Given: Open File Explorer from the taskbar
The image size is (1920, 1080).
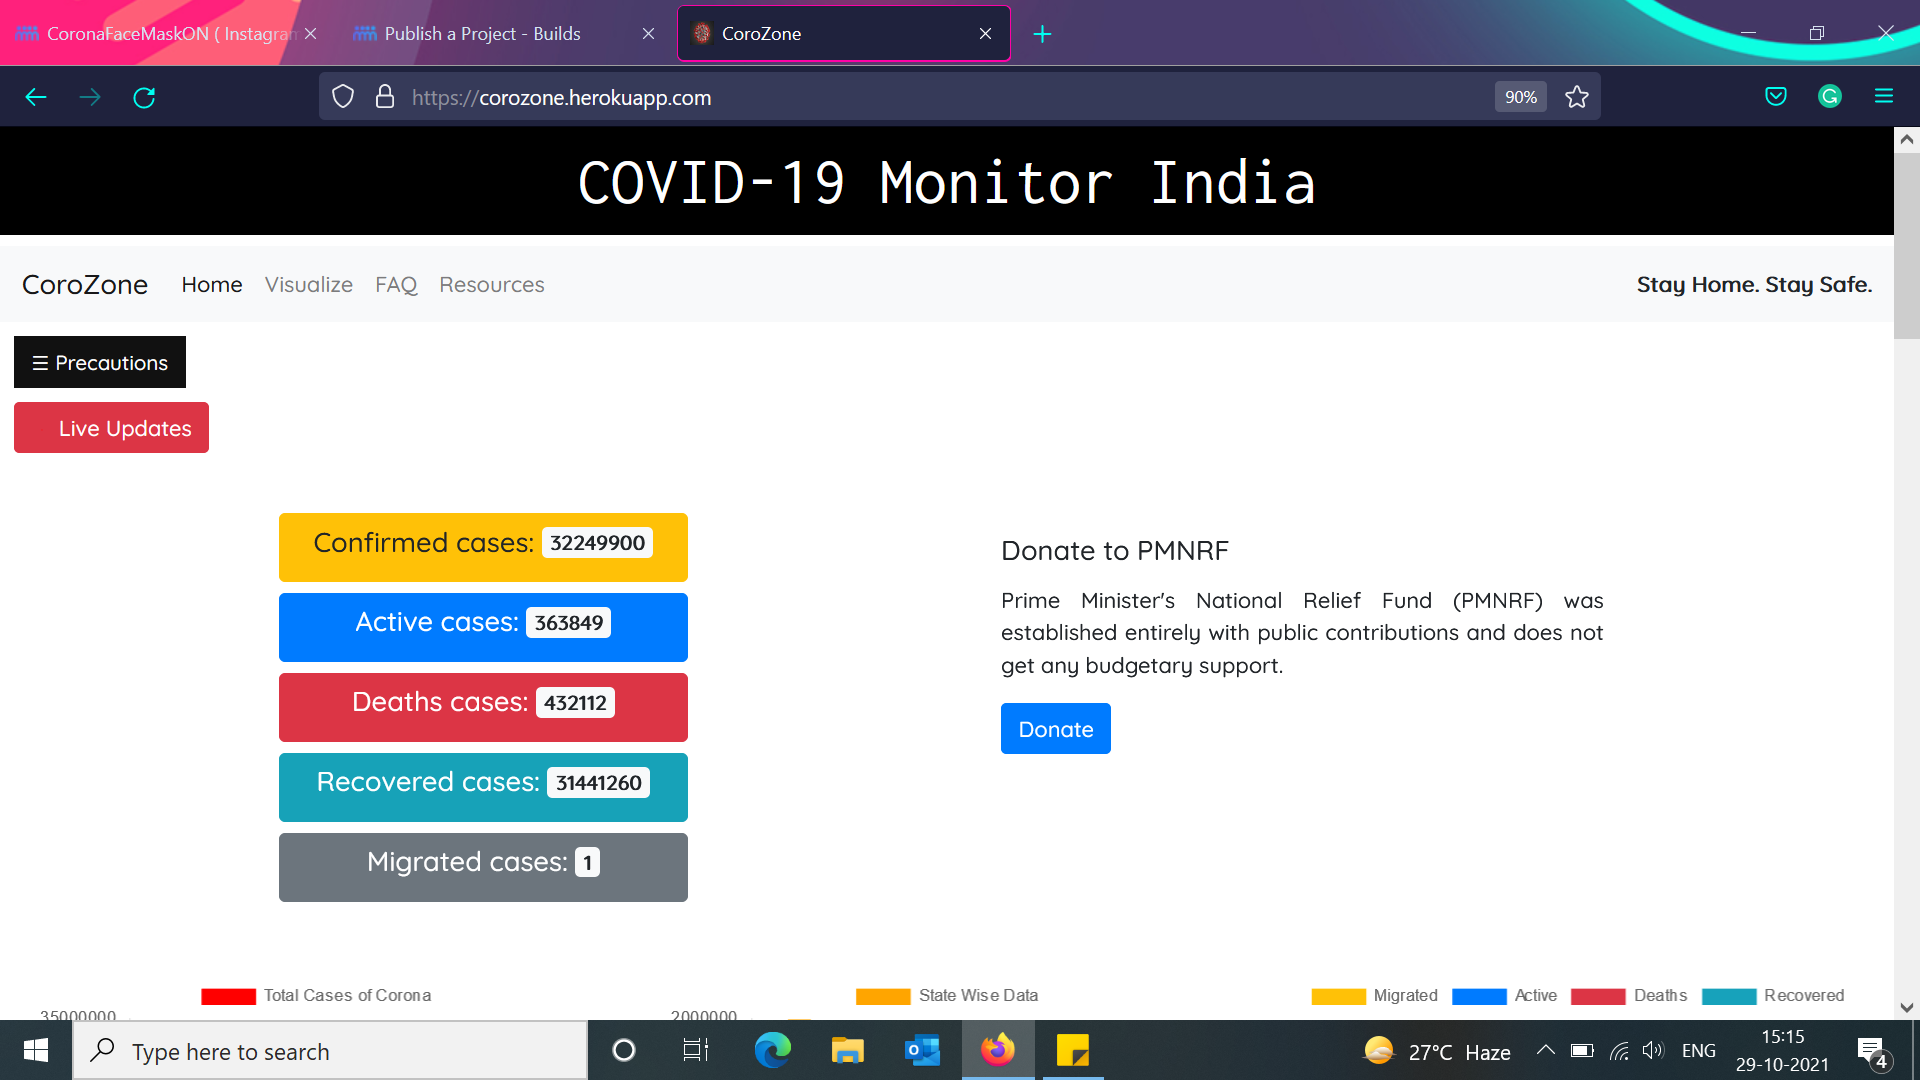Looking at the screenshot, I should (847, 1050).
